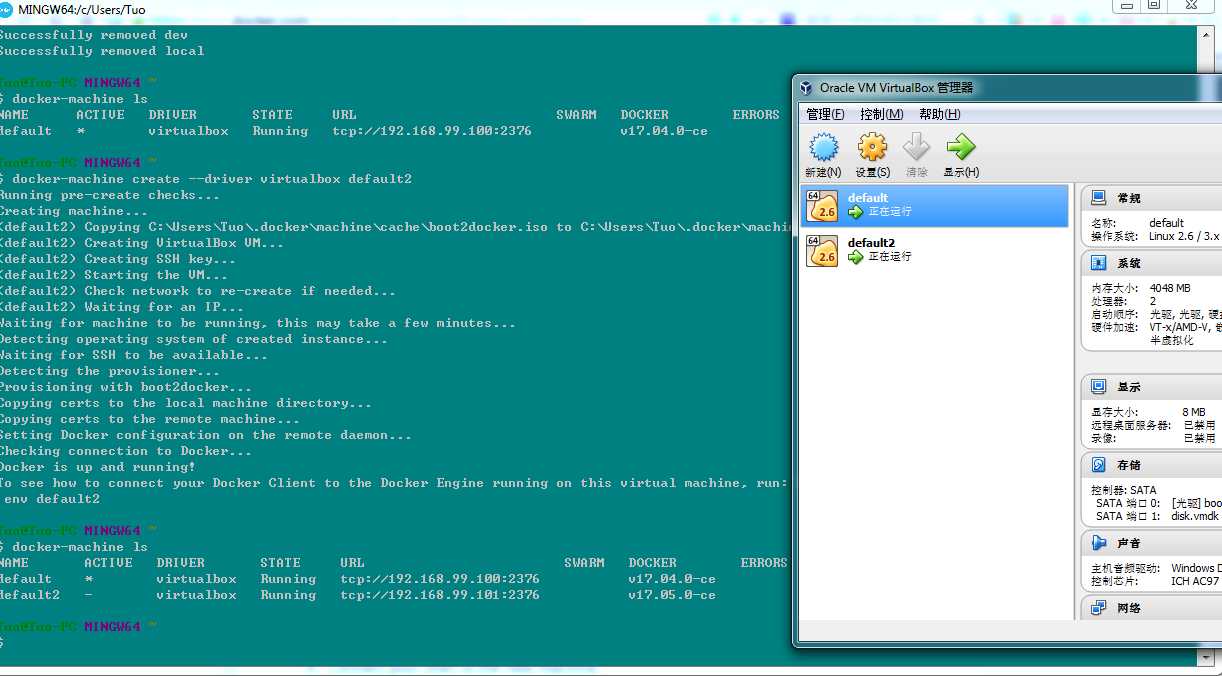
Task: Click 'Waiting for SSH to be available' line
Action: pos(134,355)
